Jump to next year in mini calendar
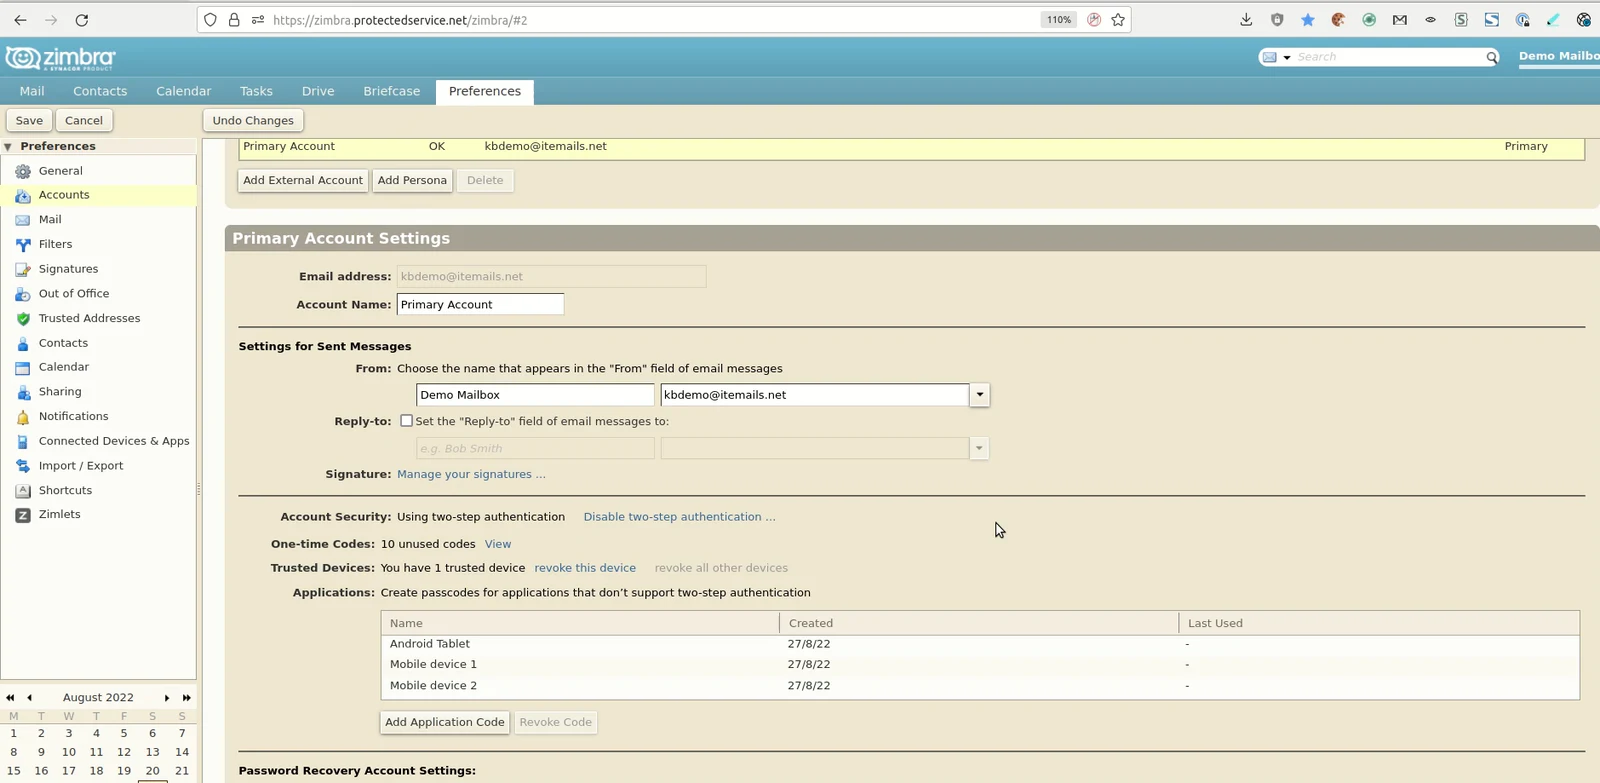Screen dimensions: 1600x783 (x=187, y=698)
